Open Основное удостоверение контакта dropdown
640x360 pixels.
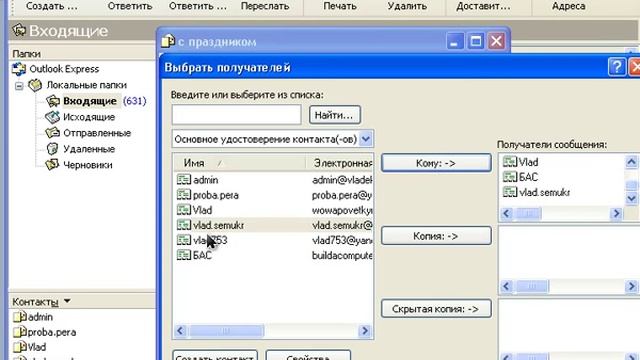(366, 140)
